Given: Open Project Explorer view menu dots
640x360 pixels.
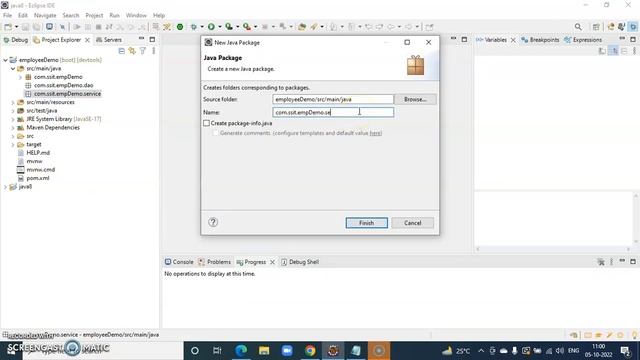Looking at the screenshot, I should 153,51.
